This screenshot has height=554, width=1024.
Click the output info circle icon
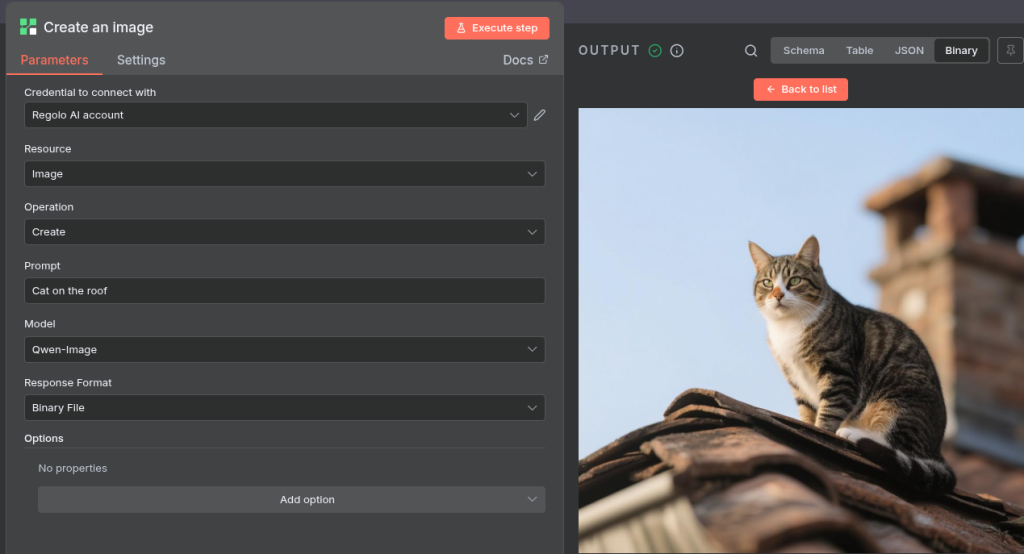(x=677, y=51)
